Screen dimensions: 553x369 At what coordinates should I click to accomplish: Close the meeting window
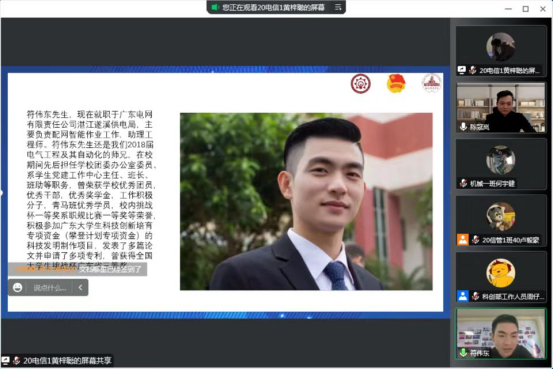coord(543,9)
